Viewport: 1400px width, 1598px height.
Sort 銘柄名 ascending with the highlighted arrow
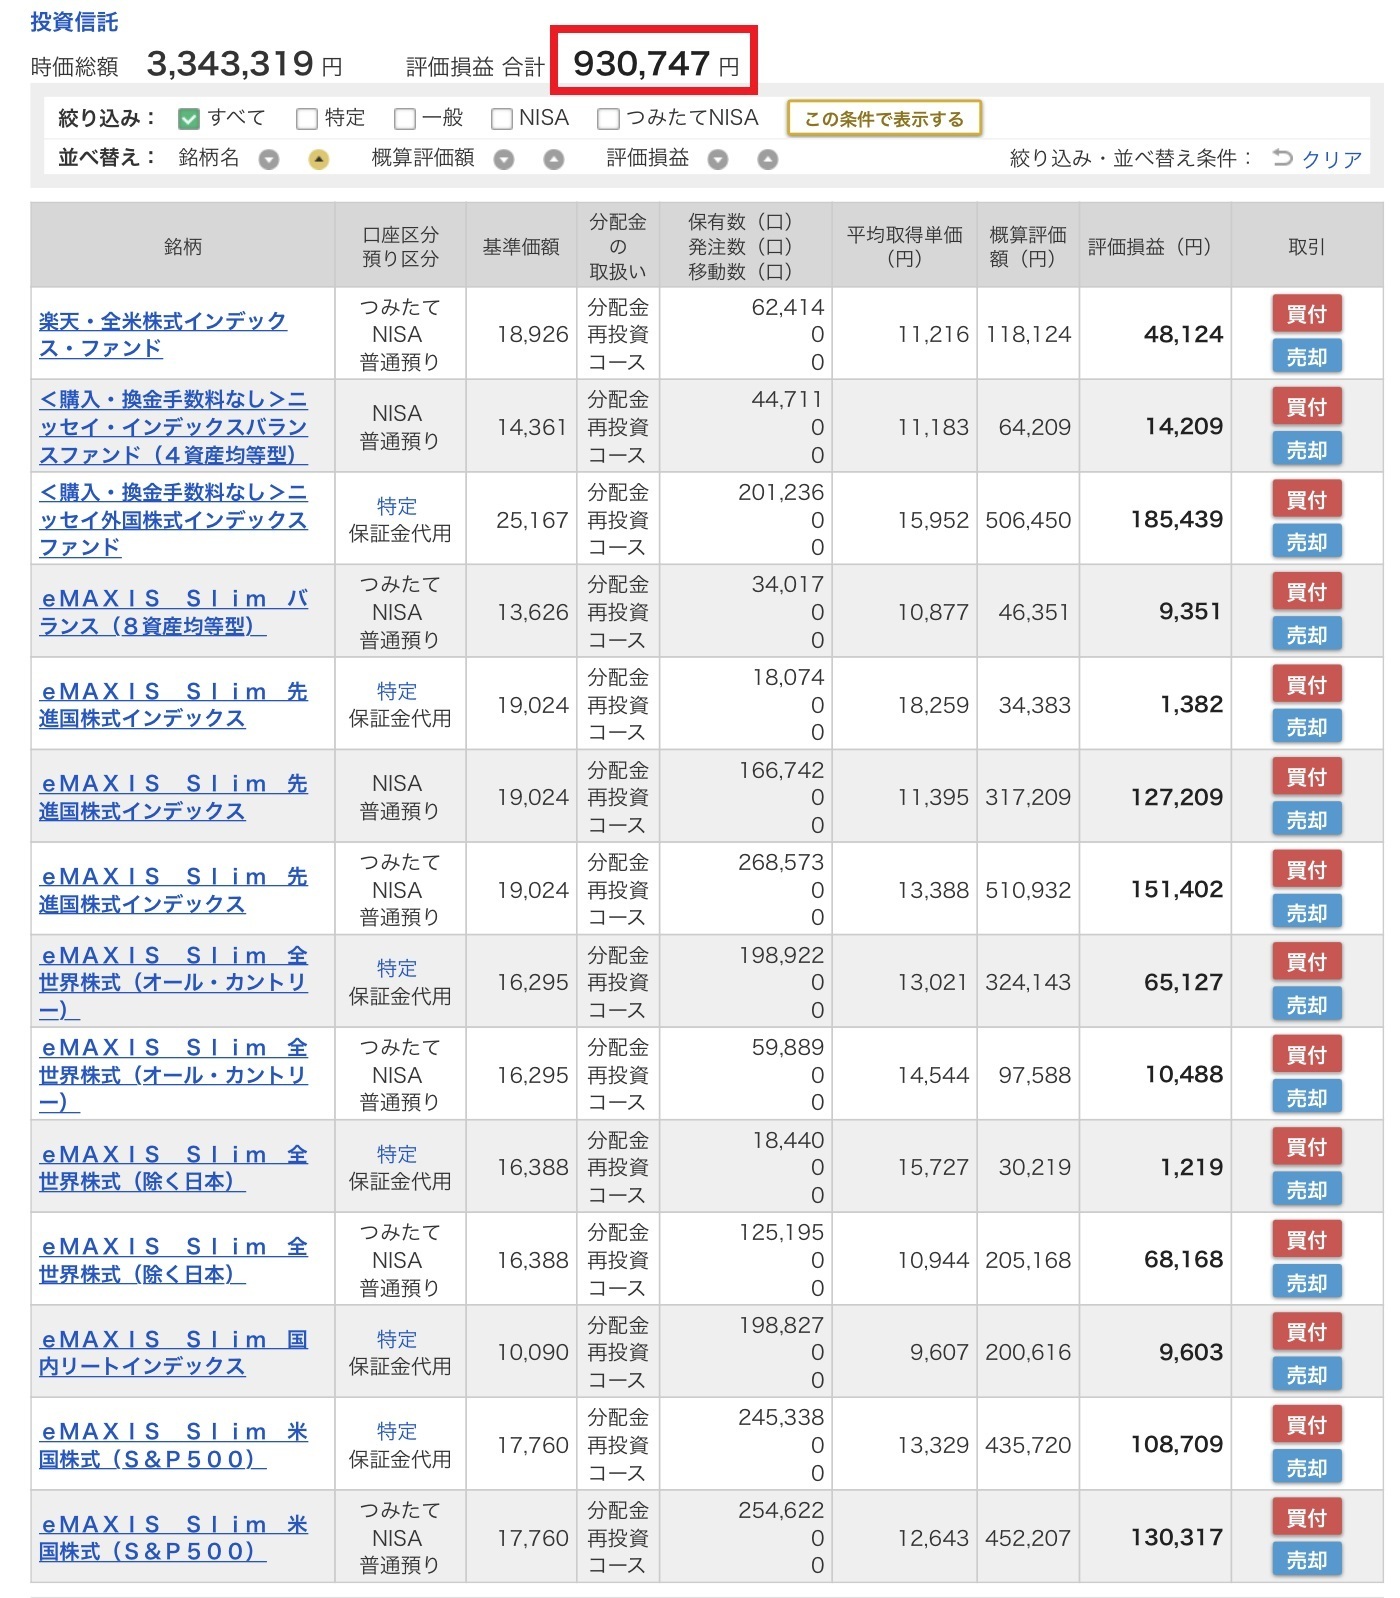tap(318, 160)
